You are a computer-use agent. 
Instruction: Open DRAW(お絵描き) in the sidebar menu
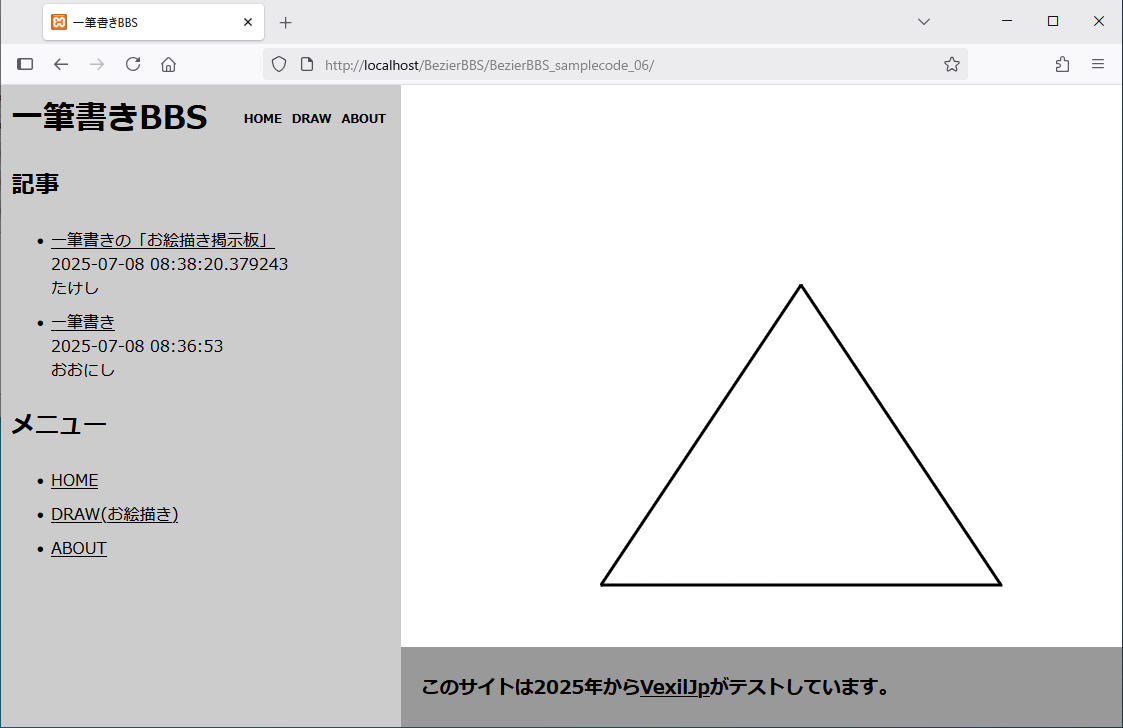pos(115,514)
